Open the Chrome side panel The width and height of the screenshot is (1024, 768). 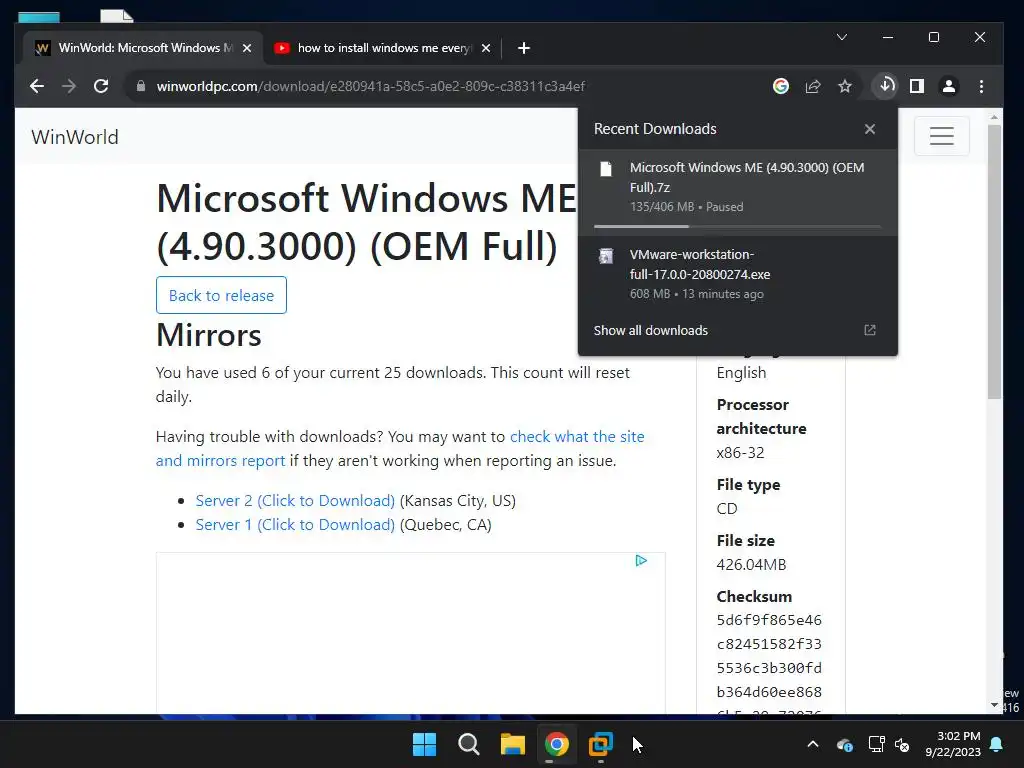point(917,86)
